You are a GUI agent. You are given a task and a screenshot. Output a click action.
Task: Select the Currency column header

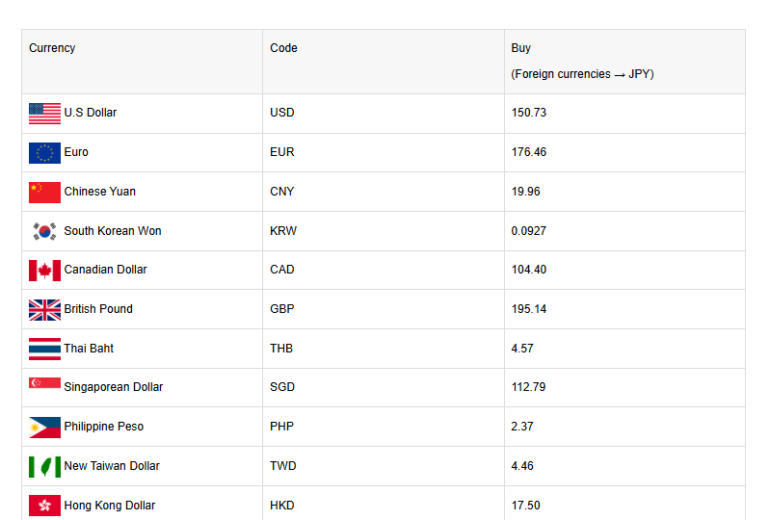52,48
